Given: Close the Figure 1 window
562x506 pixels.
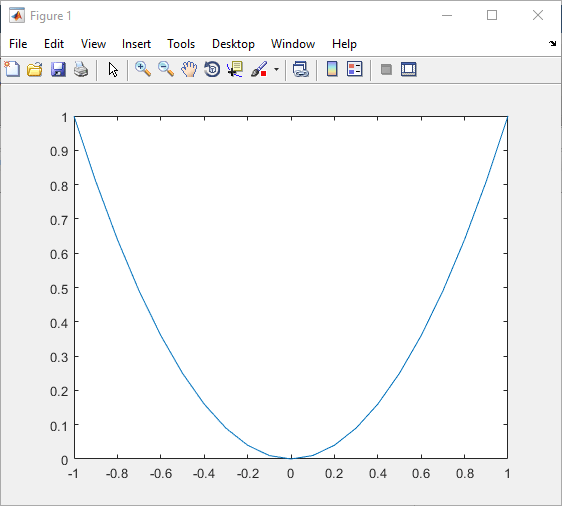Looking at the screenshot, I should (x=538, y=15).
